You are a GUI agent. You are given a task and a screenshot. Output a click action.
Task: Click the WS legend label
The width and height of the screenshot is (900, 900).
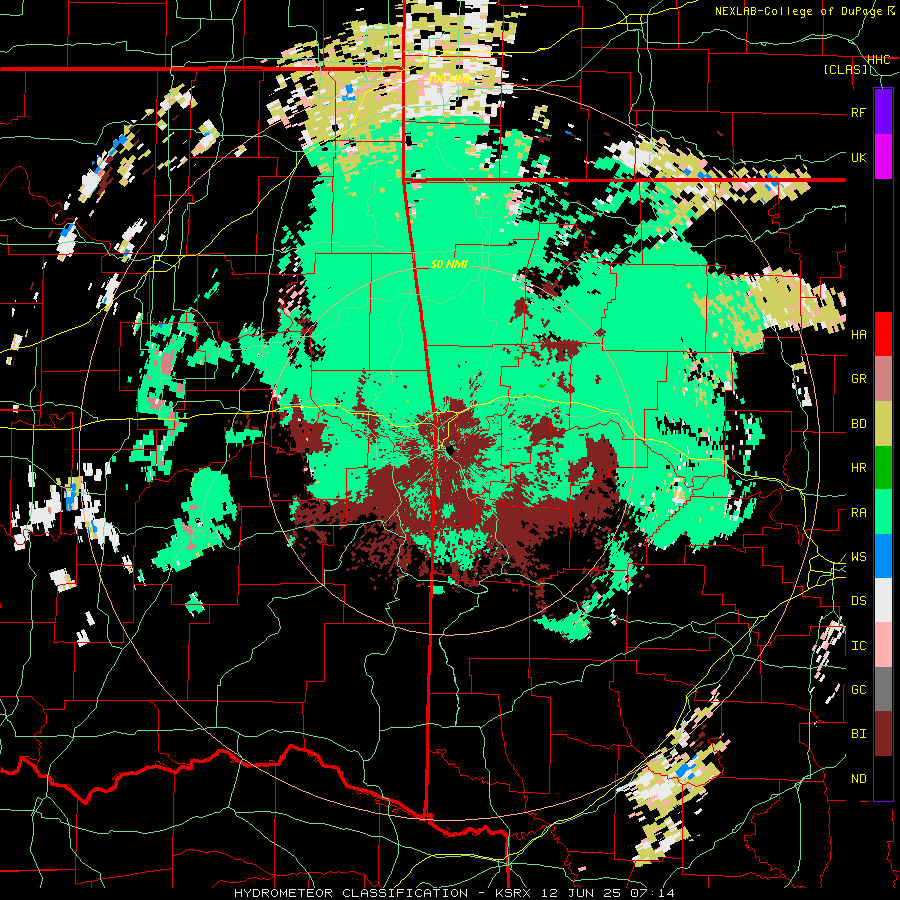858,557
